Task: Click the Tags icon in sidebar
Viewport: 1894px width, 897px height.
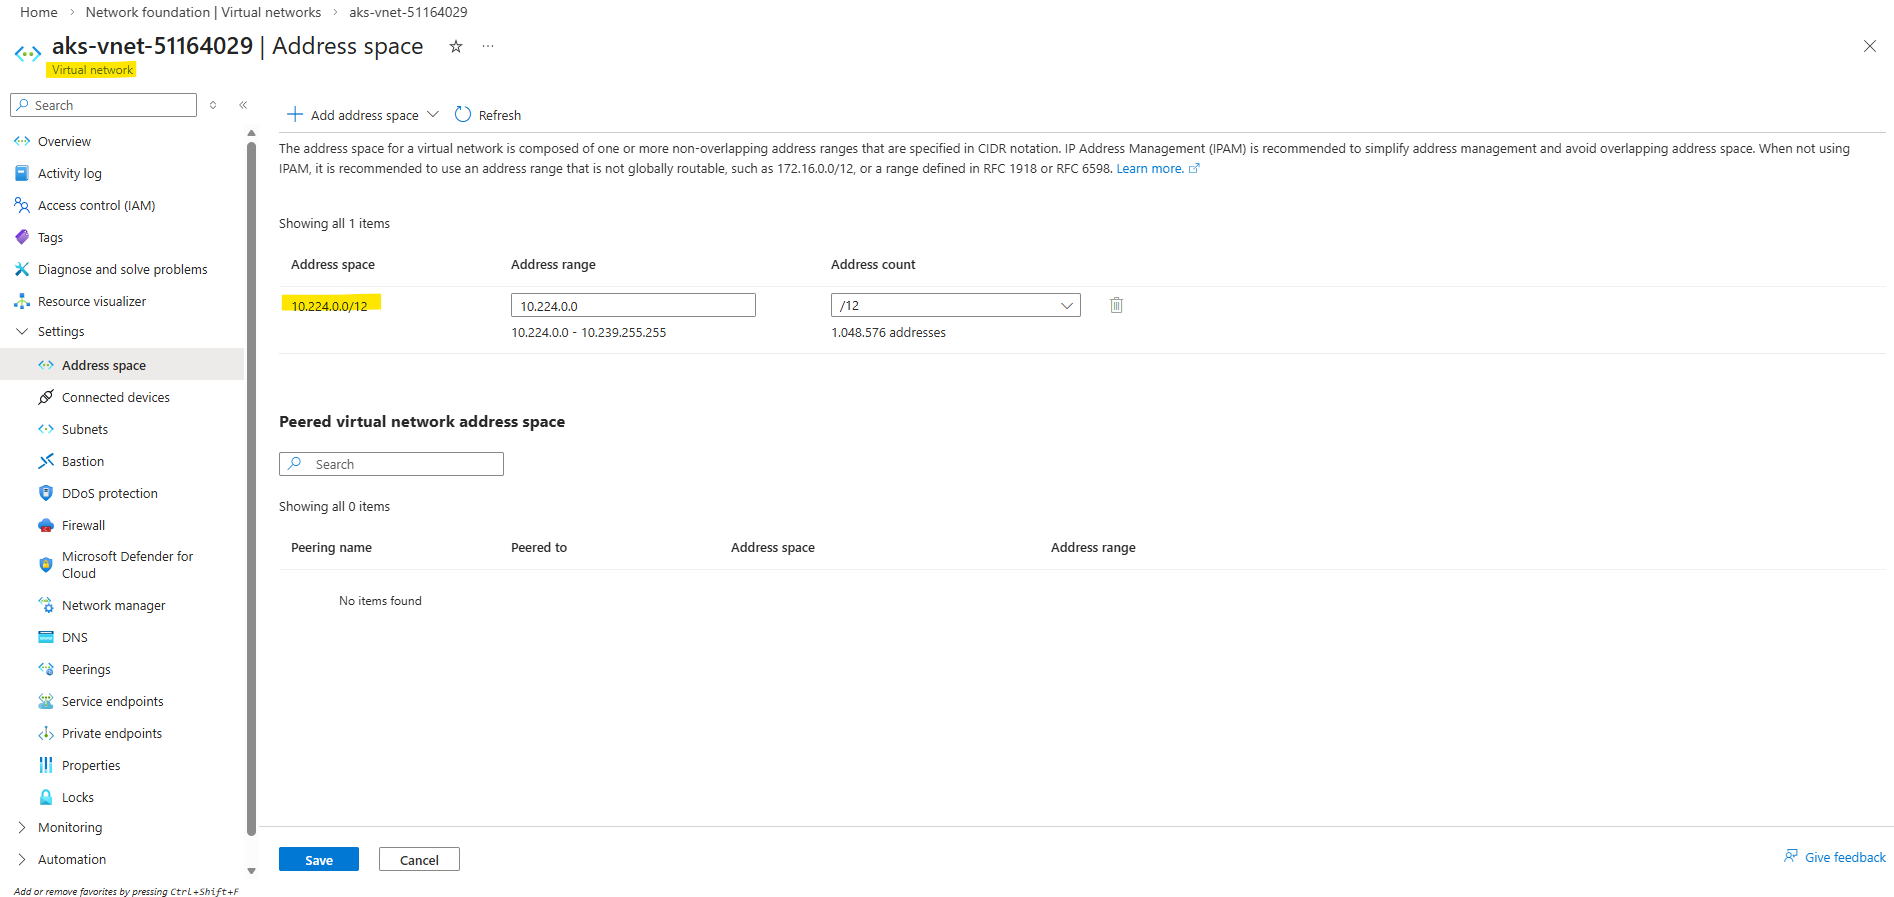Action: (x=22, y=238)
